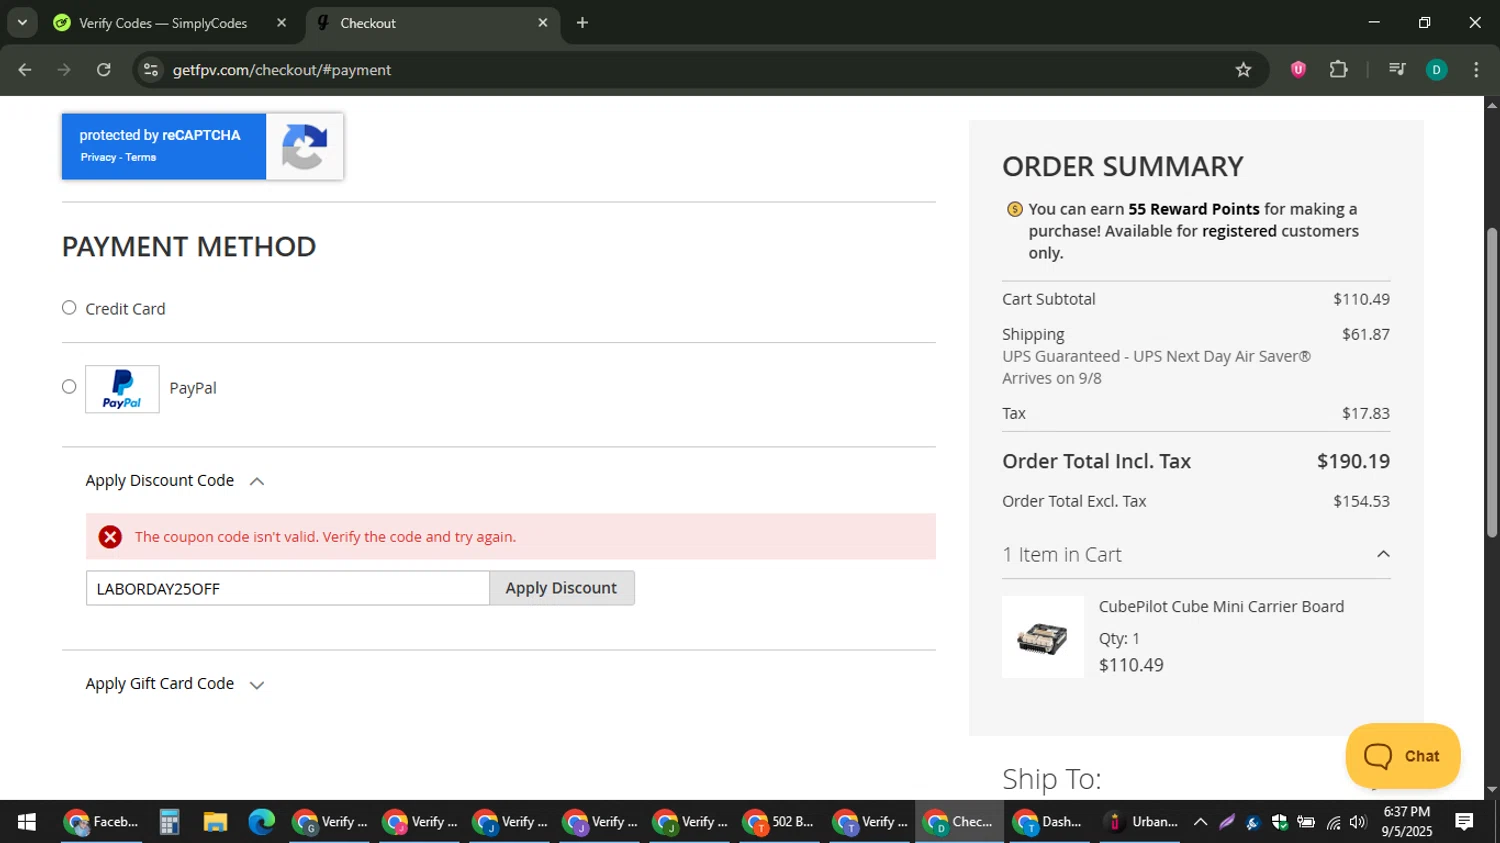Click the CubePilot Cube Mini product thumbnail
1500x843 pixels.
point(1042,637)
